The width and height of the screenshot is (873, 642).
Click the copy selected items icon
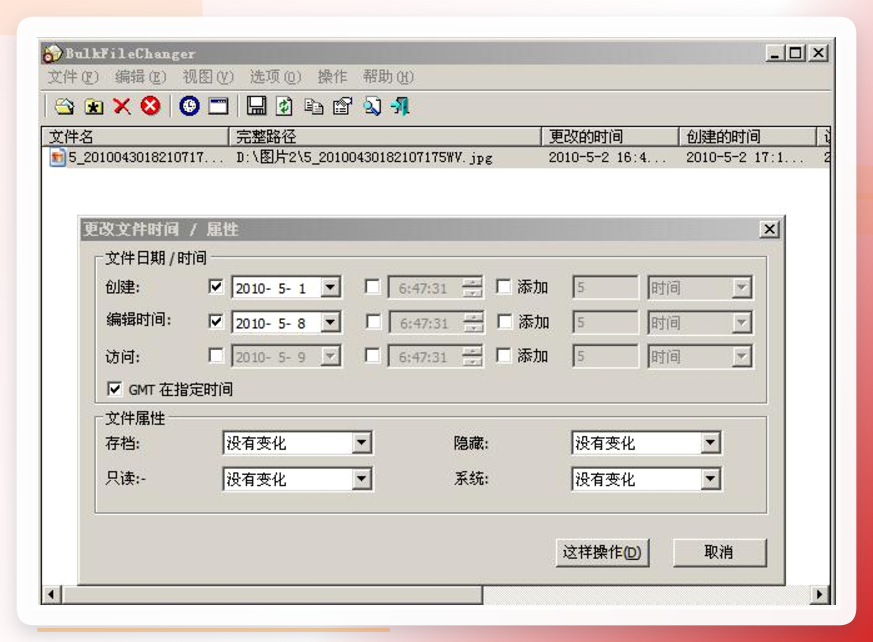coord(314,106)
